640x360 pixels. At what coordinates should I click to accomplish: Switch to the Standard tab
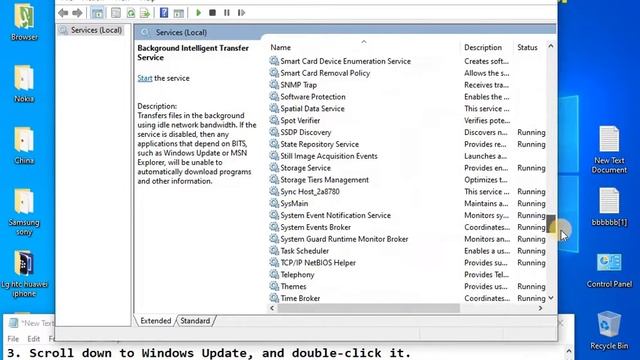pyautogui.click(x=195, y=321)
